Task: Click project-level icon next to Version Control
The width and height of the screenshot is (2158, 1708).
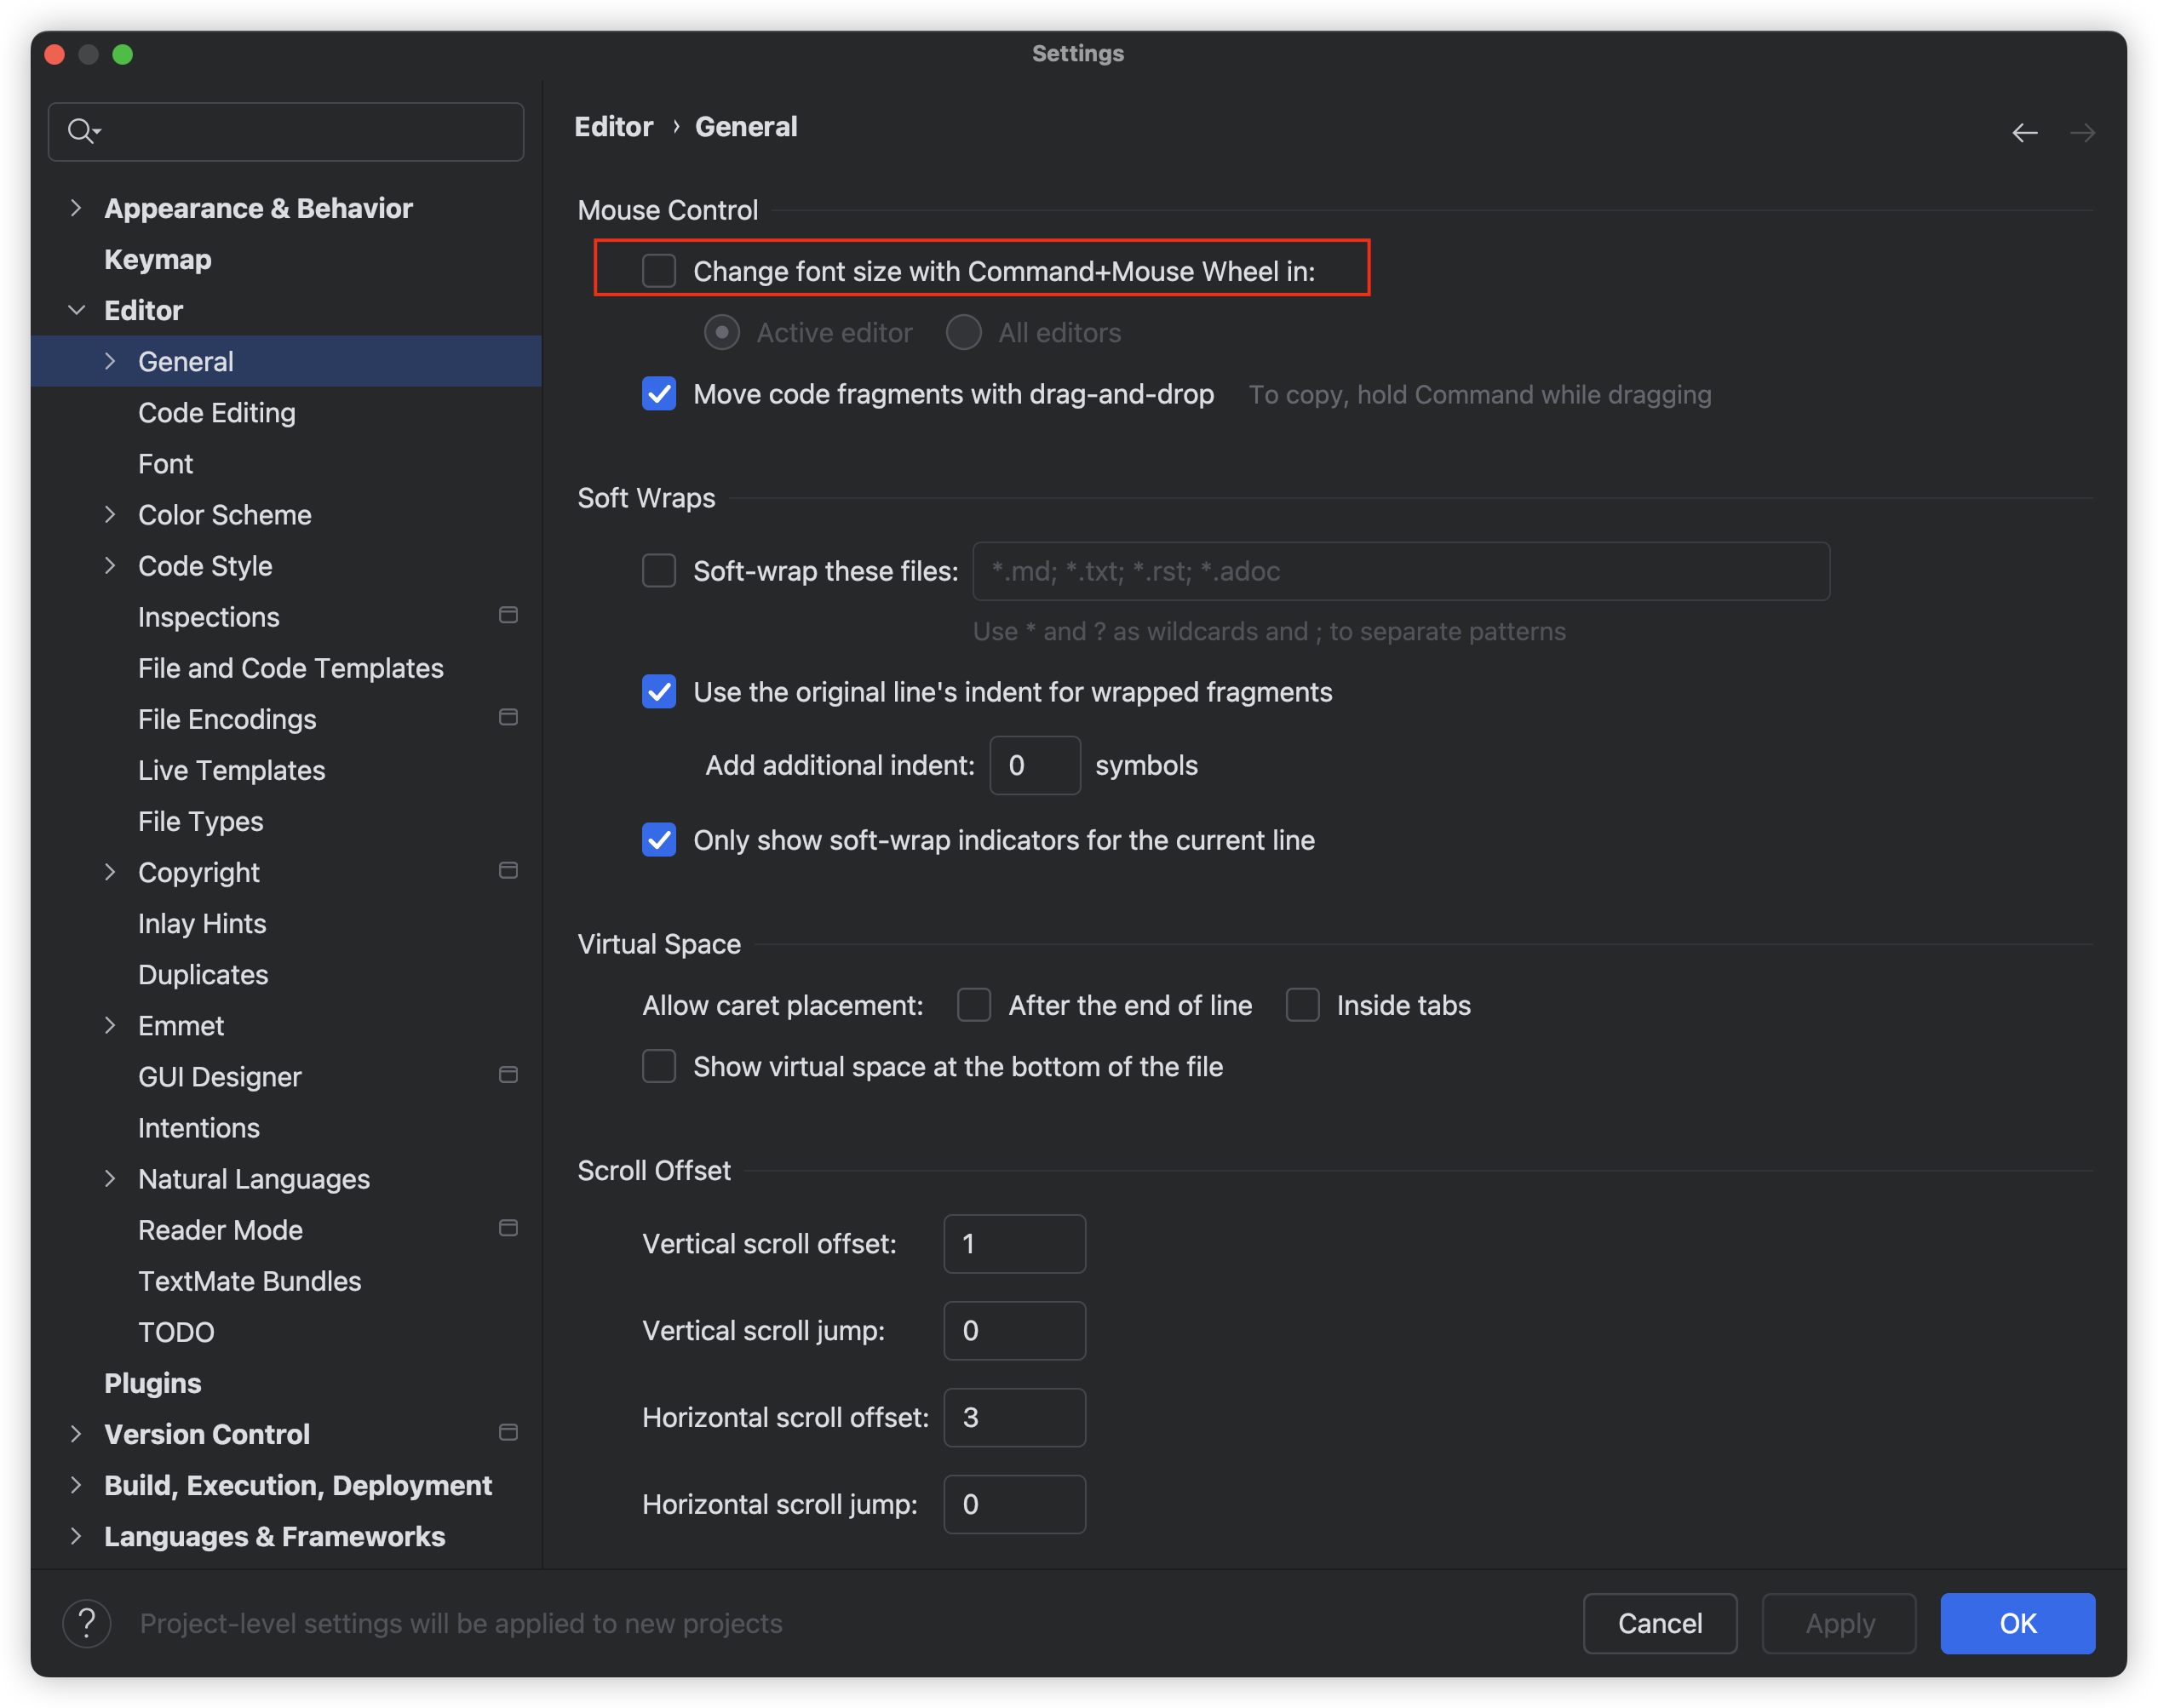Action: pos(508,1433)
